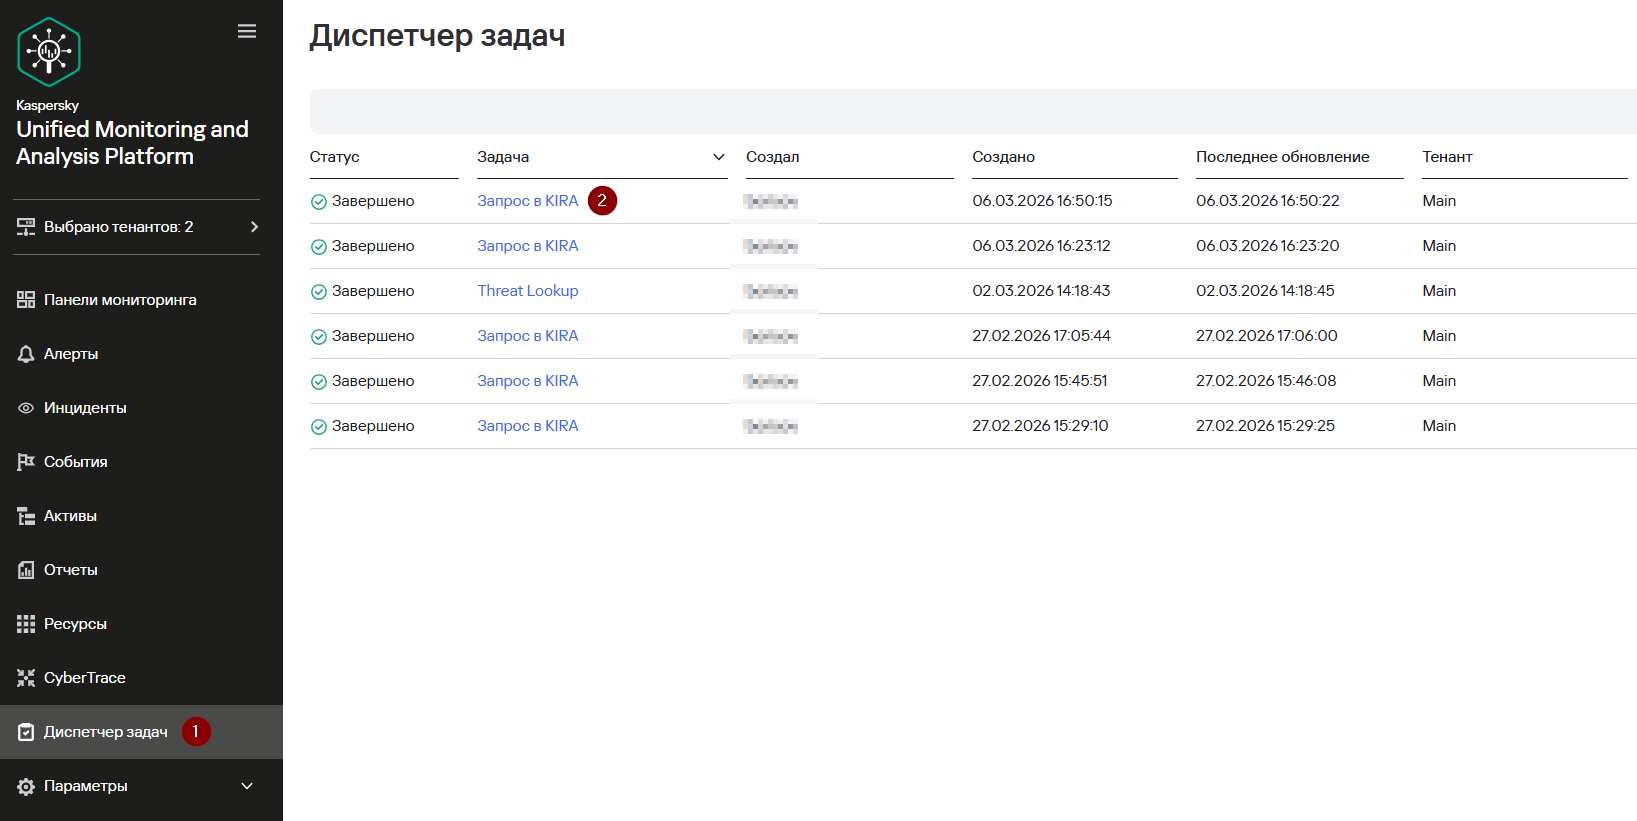Open Панели мониторинга section
Screen dimensions: 1637x821
click(120, 300)
